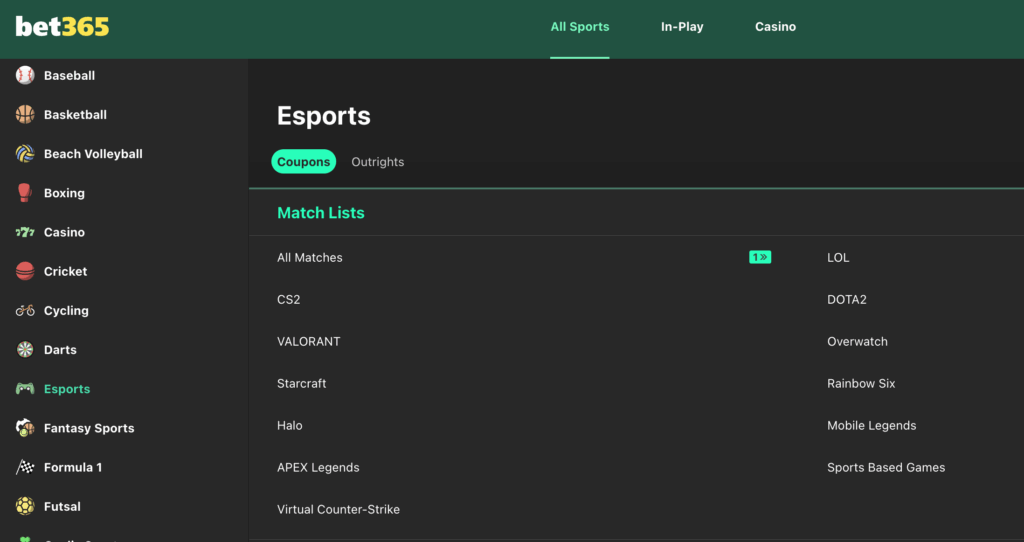
Task: Click the Formula 1 checkered flag icon
Action: (25, 467)
